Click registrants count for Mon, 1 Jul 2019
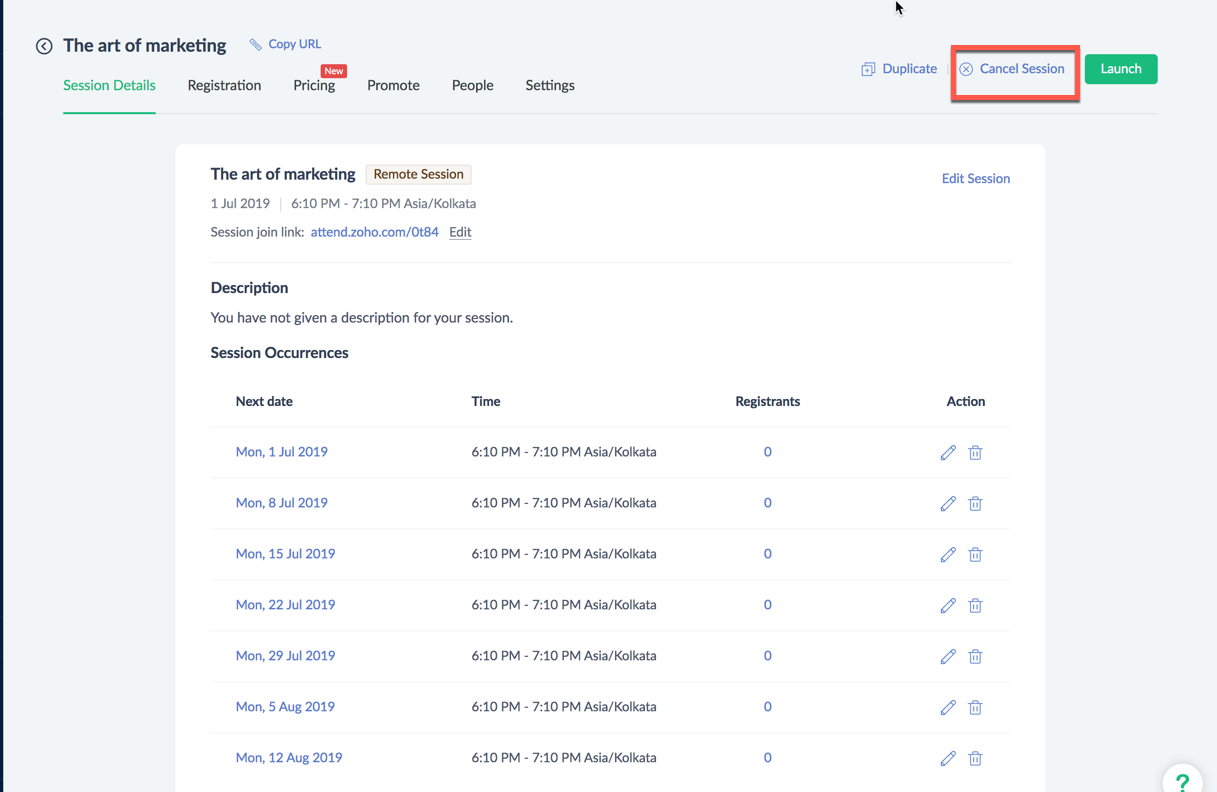The width and height of the screenshot is (1217, 792). point(767,452)
